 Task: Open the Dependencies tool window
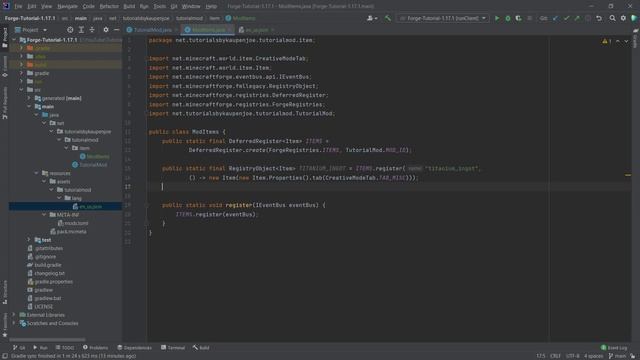[x=134, y=348]
